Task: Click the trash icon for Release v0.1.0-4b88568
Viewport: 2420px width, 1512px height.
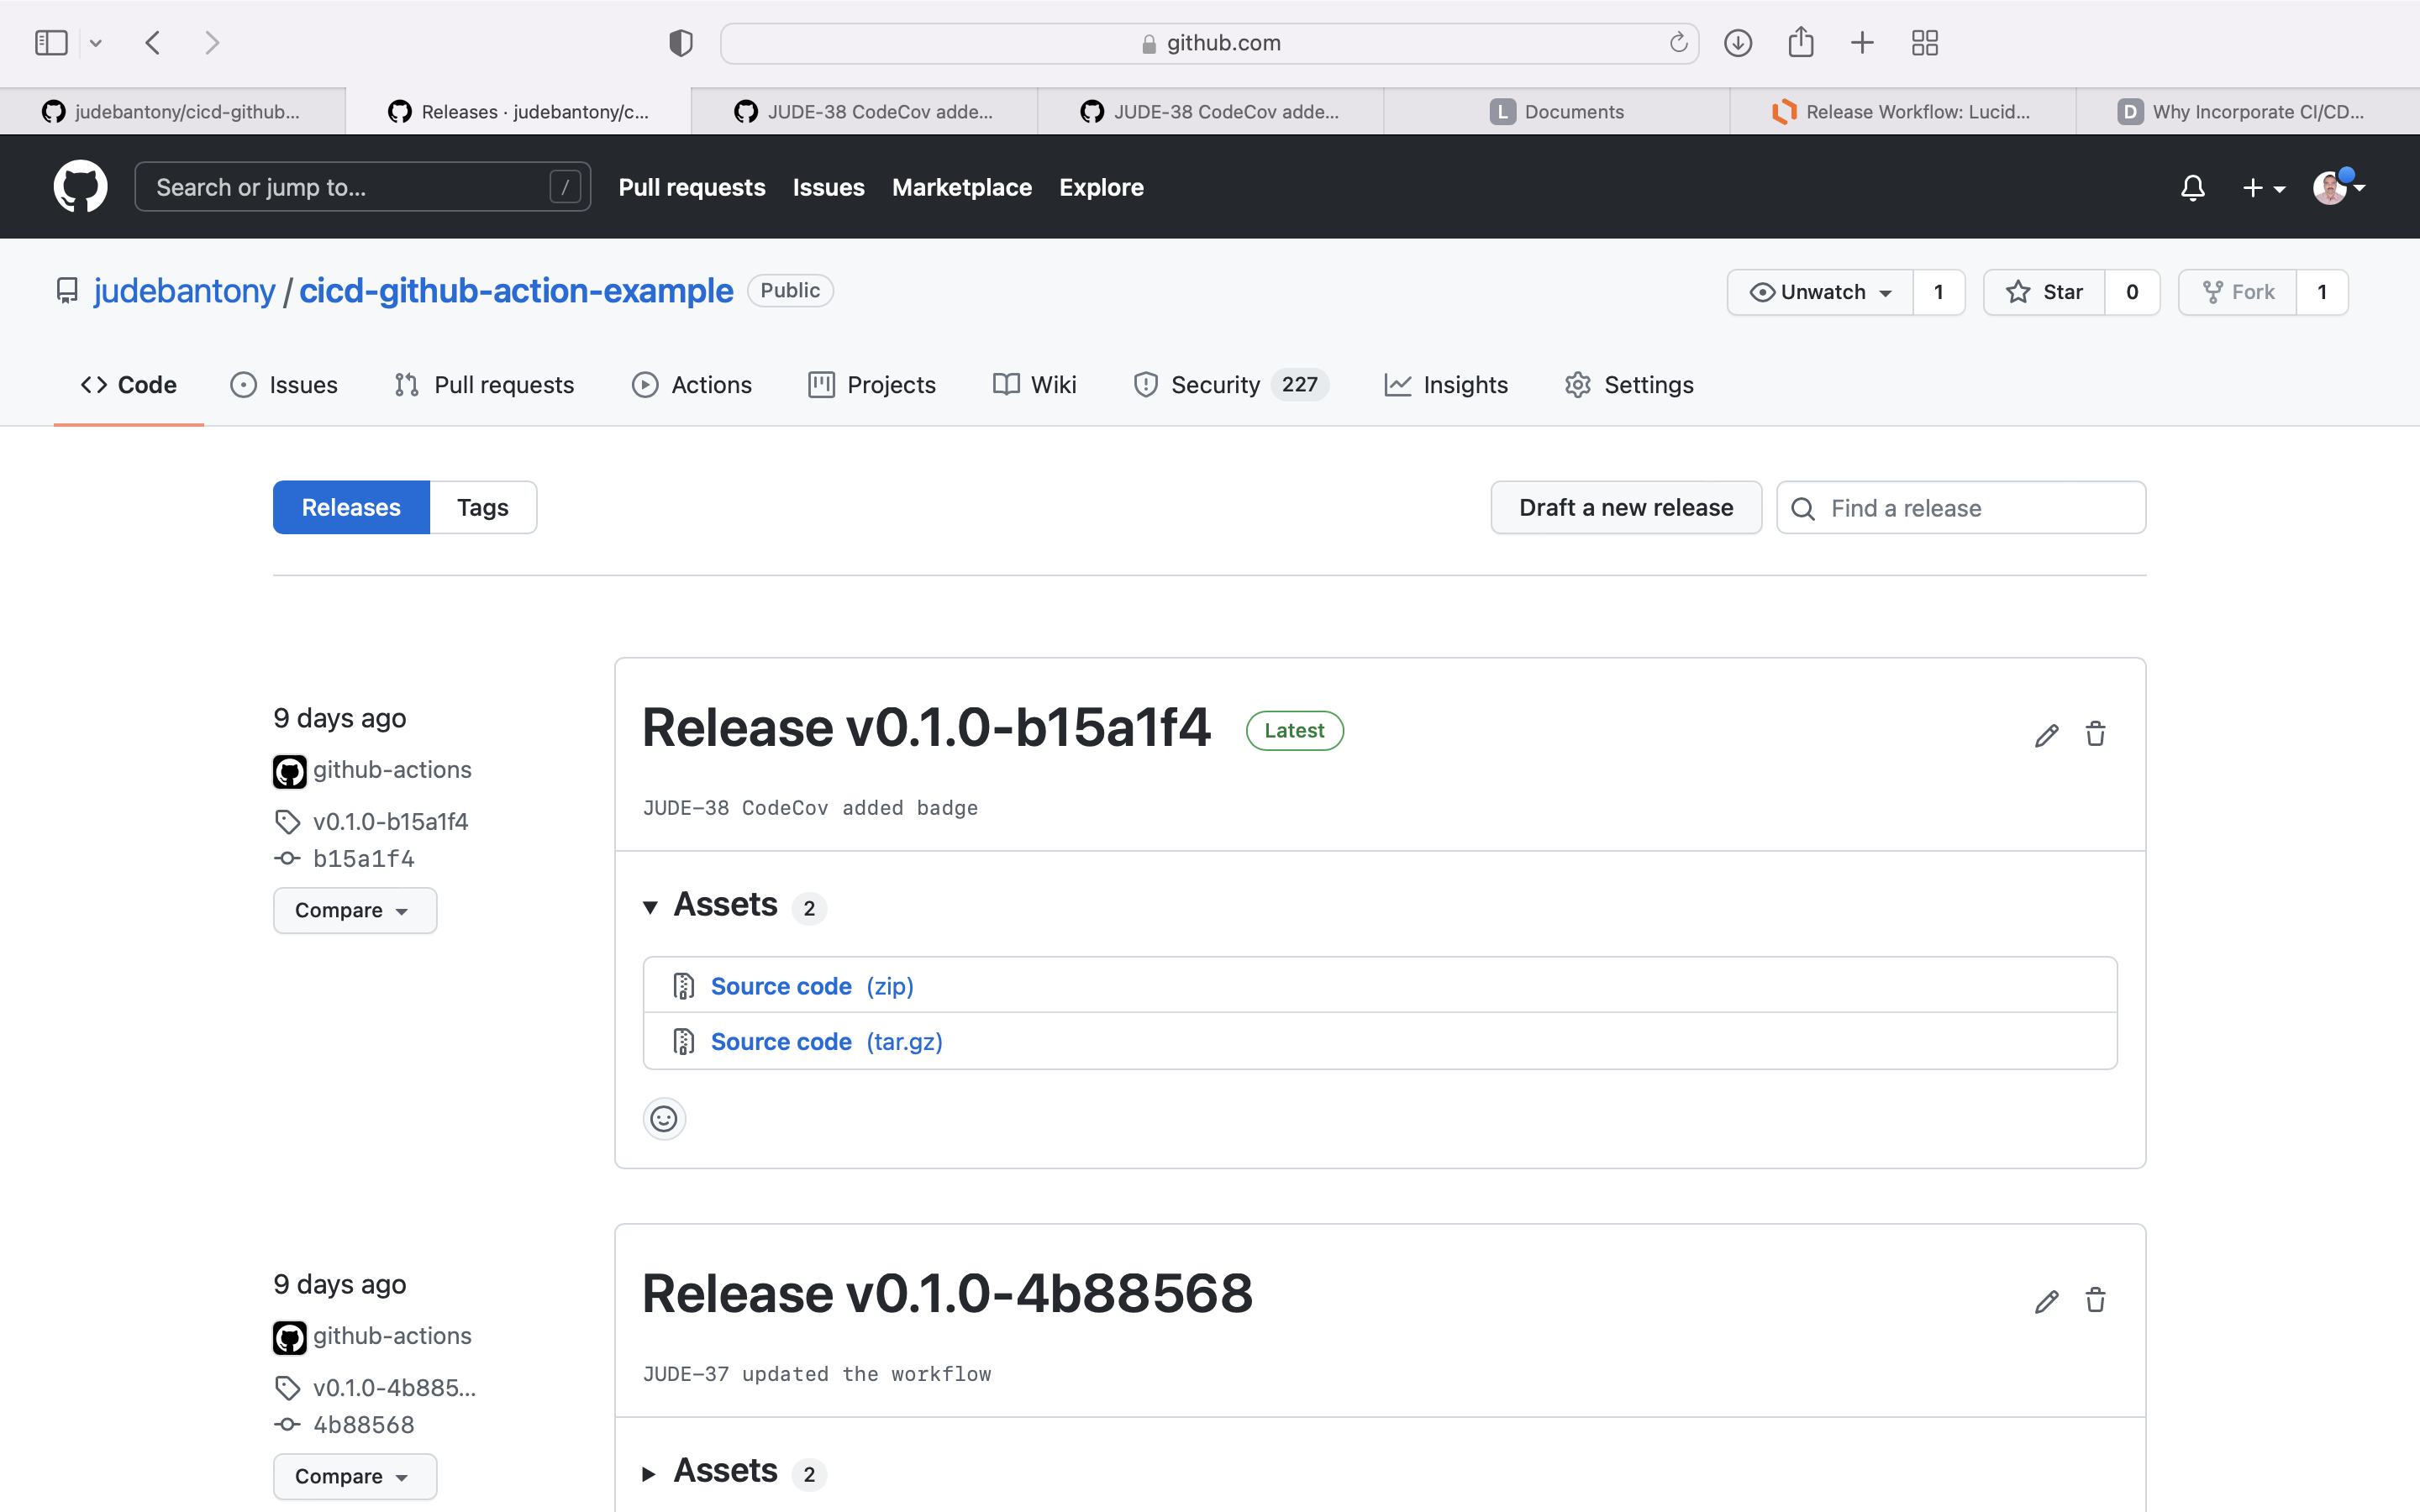Action: (x=2095, y=1301)
